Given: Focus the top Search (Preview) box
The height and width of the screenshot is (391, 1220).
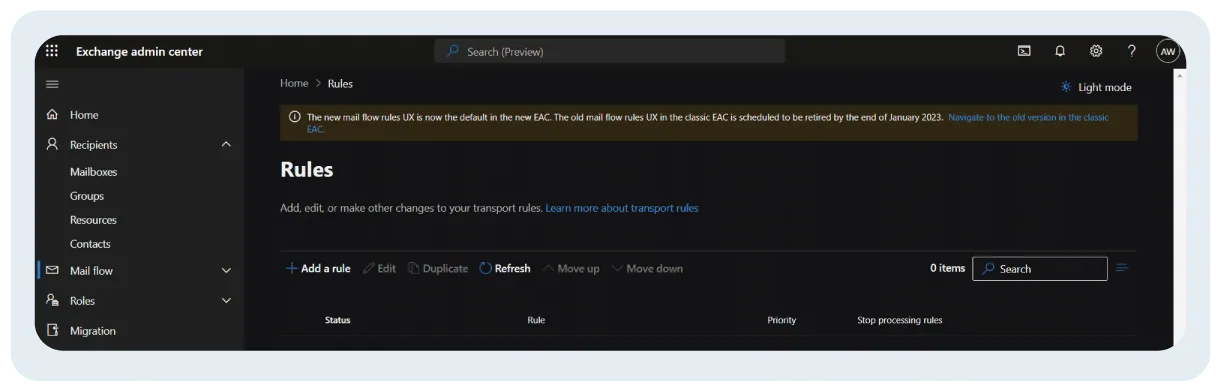Looking at the screenshot, I should coord(609,51).
